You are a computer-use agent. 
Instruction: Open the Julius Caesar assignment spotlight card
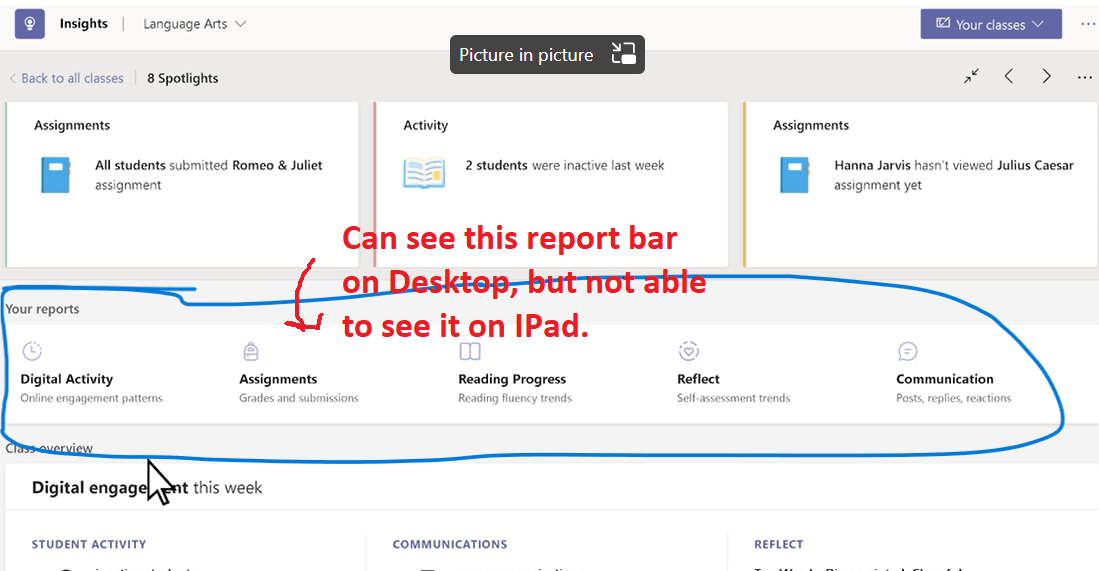click(920, 184)
